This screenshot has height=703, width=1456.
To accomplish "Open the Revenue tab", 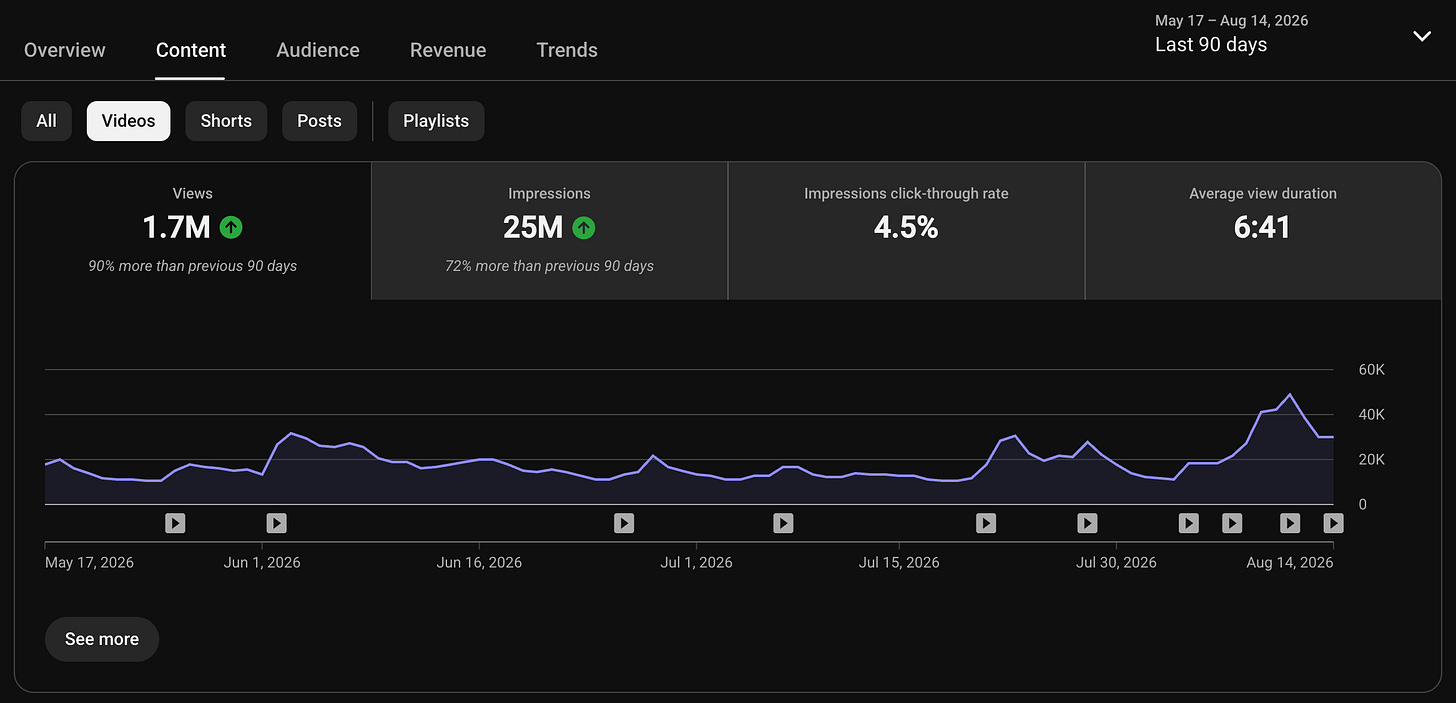I will click(x=448, y=50).
